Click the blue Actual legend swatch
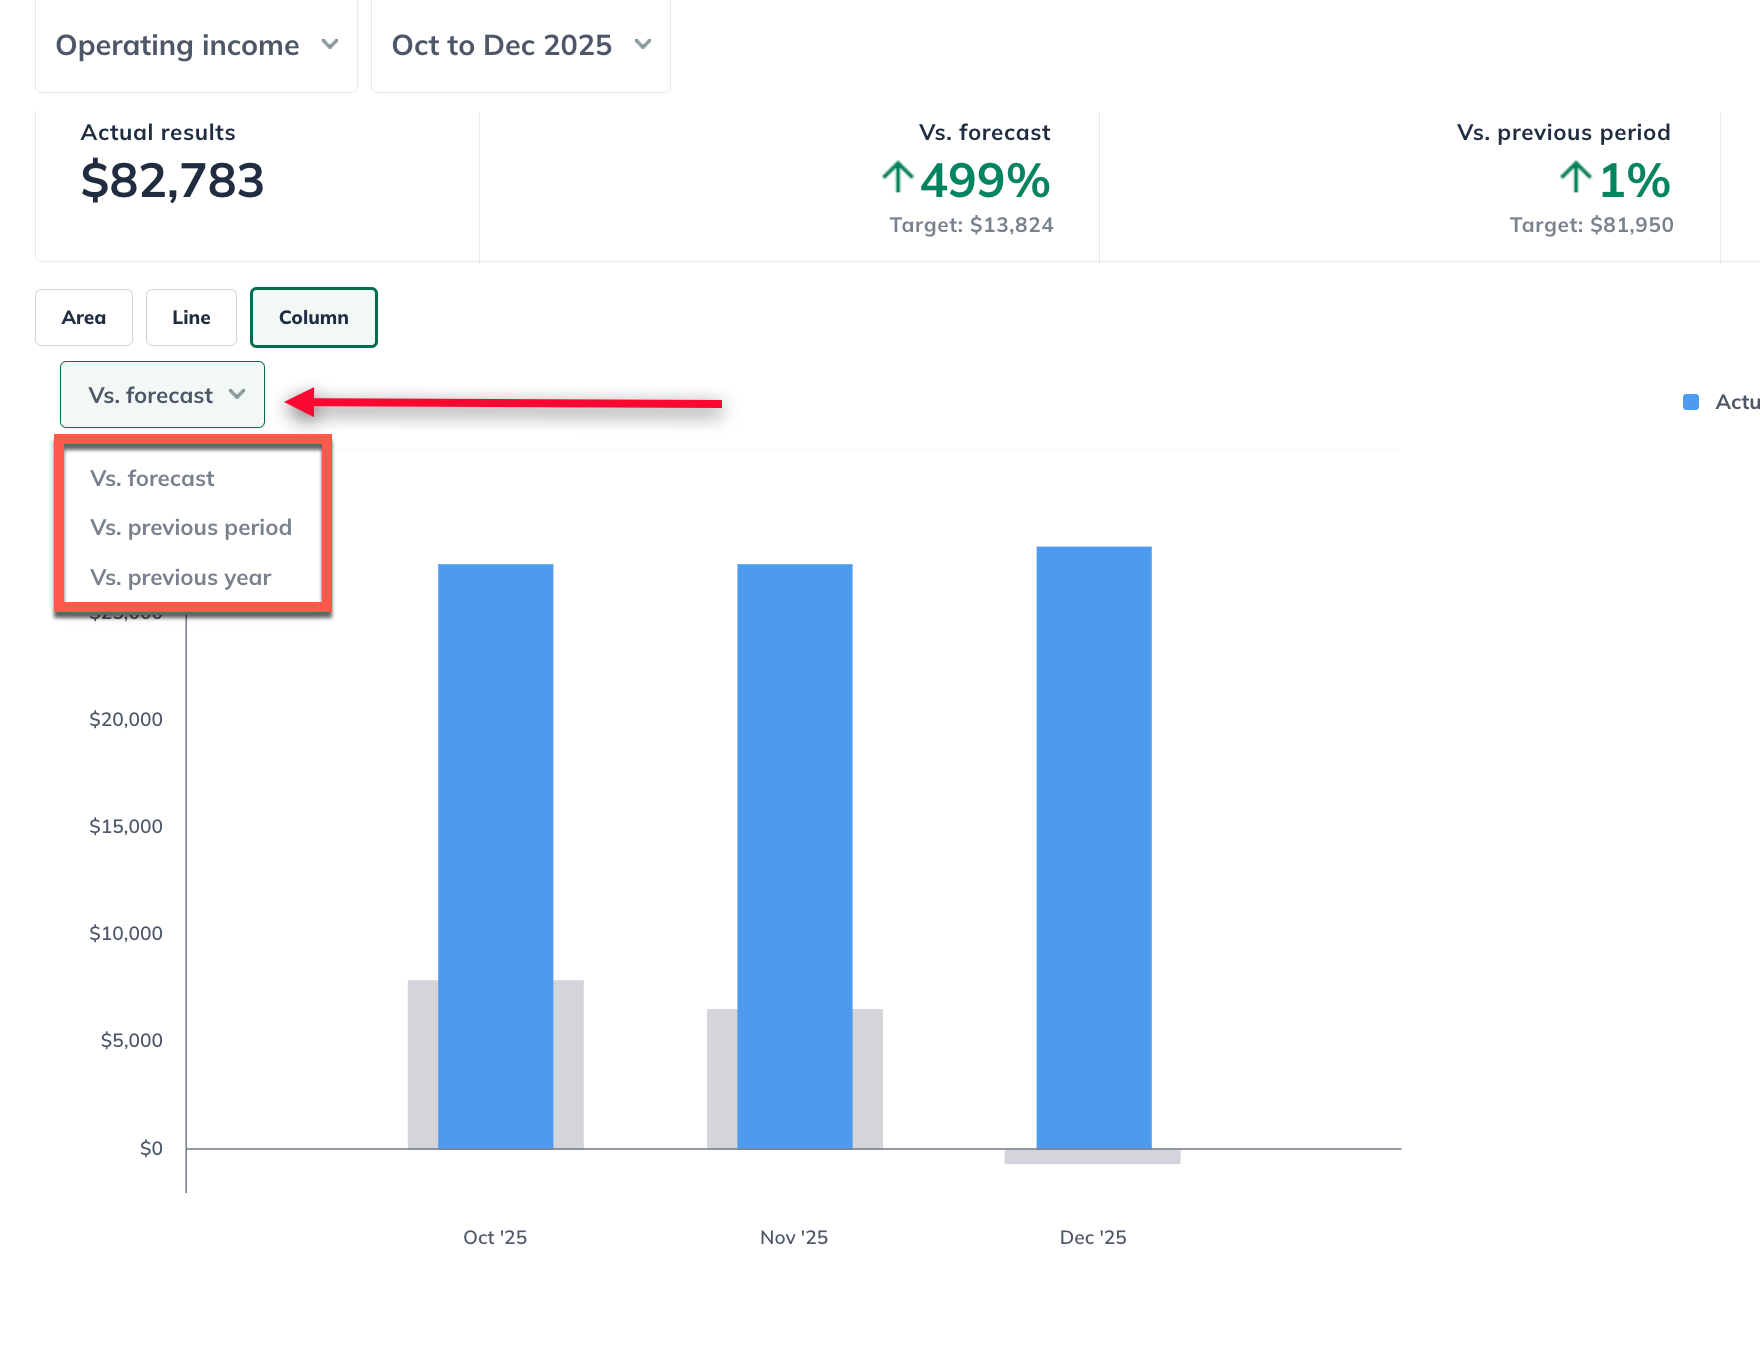 pos(1691,402)
